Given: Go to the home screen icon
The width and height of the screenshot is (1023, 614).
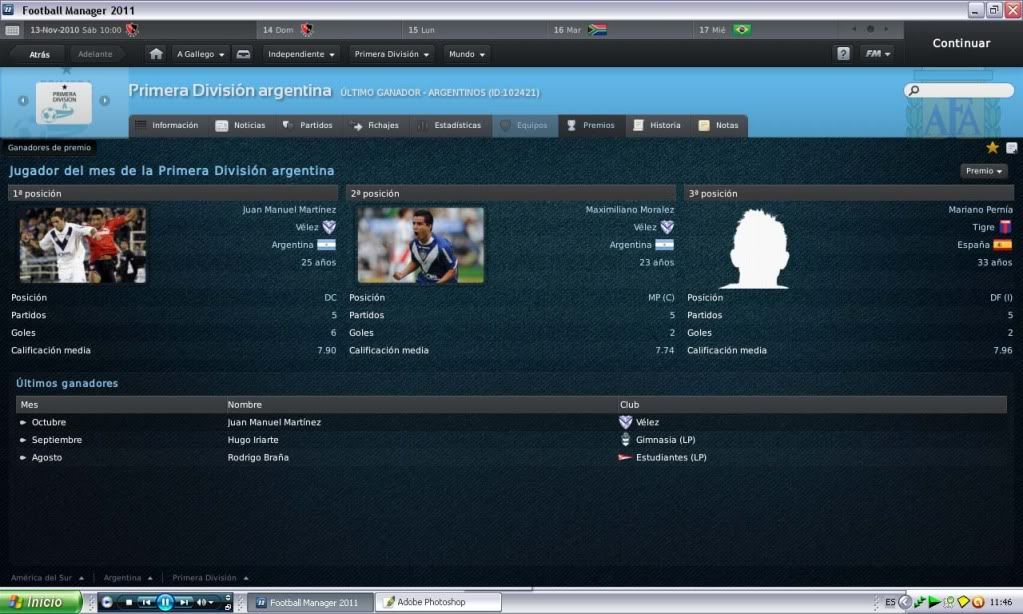Looking at the screenshot, I should [156, 54].
